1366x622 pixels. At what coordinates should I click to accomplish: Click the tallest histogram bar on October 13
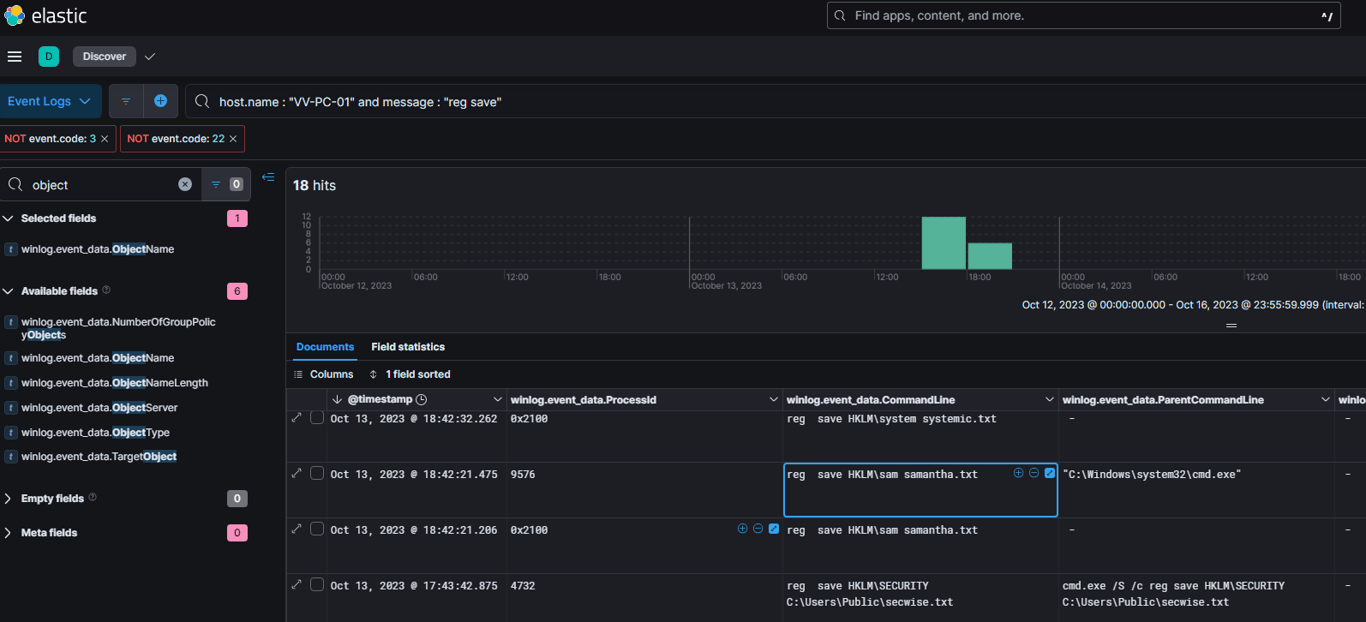(x=943, y=243)
